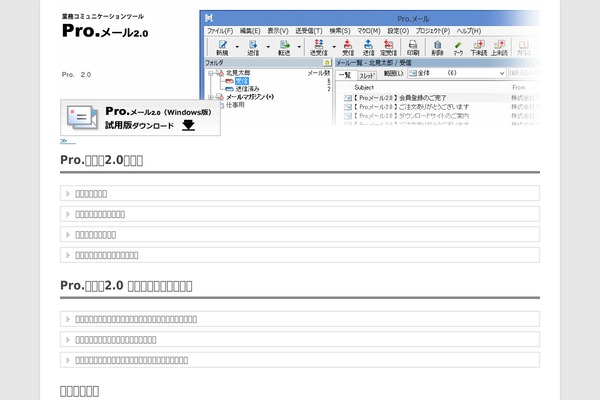This screenshot has width=600, height=400.
Task: Select the 北見太郎 account in the folder tree
Action: tap(238, 73)
